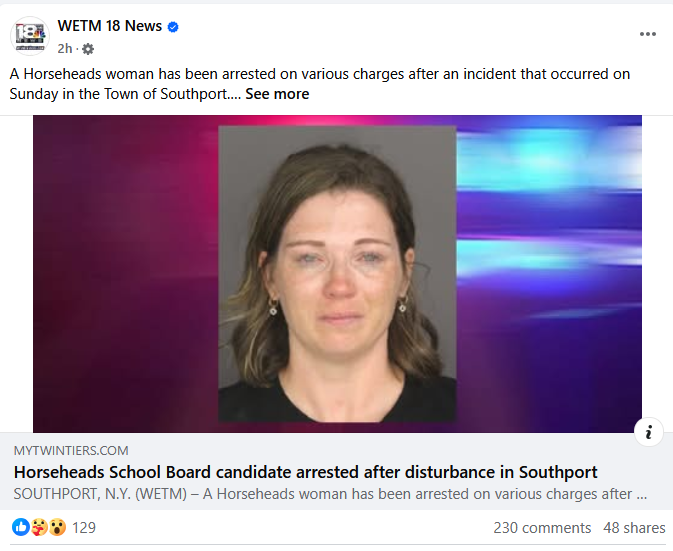Click the link info "i" icon
The image size is (673, 551).
649,432
